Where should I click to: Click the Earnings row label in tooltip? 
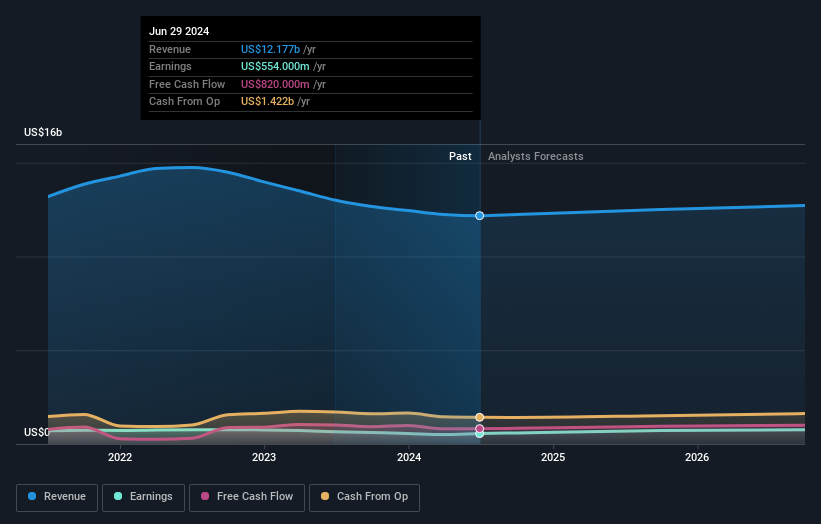pyautogui.click(x=170, y=66)
